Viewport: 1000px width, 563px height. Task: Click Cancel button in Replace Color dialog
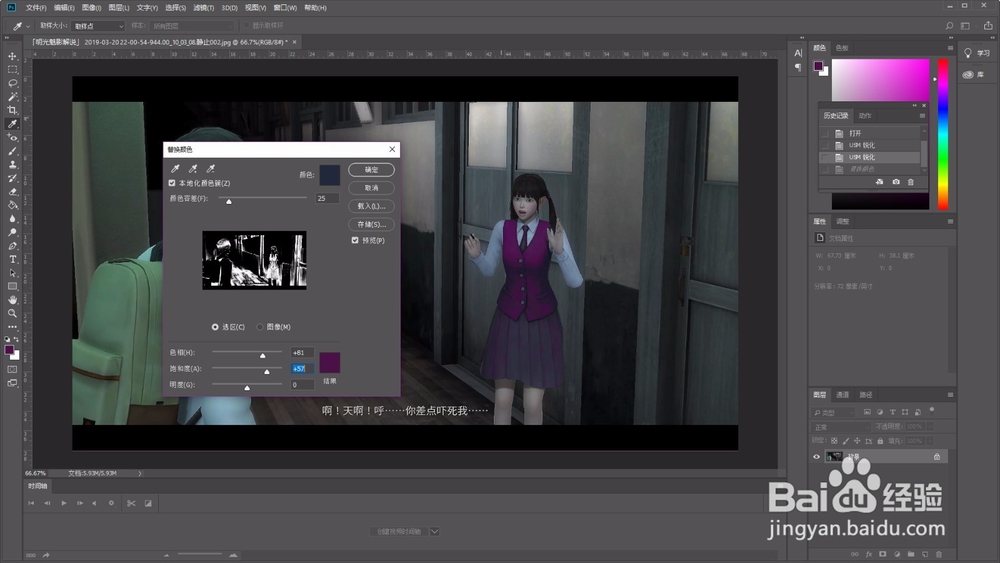371,188
